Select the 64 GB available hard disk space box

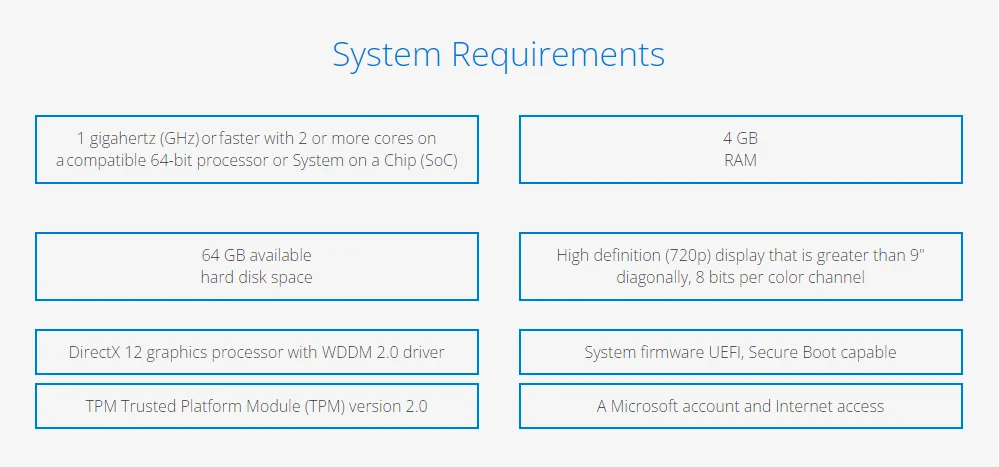point(257,266)
